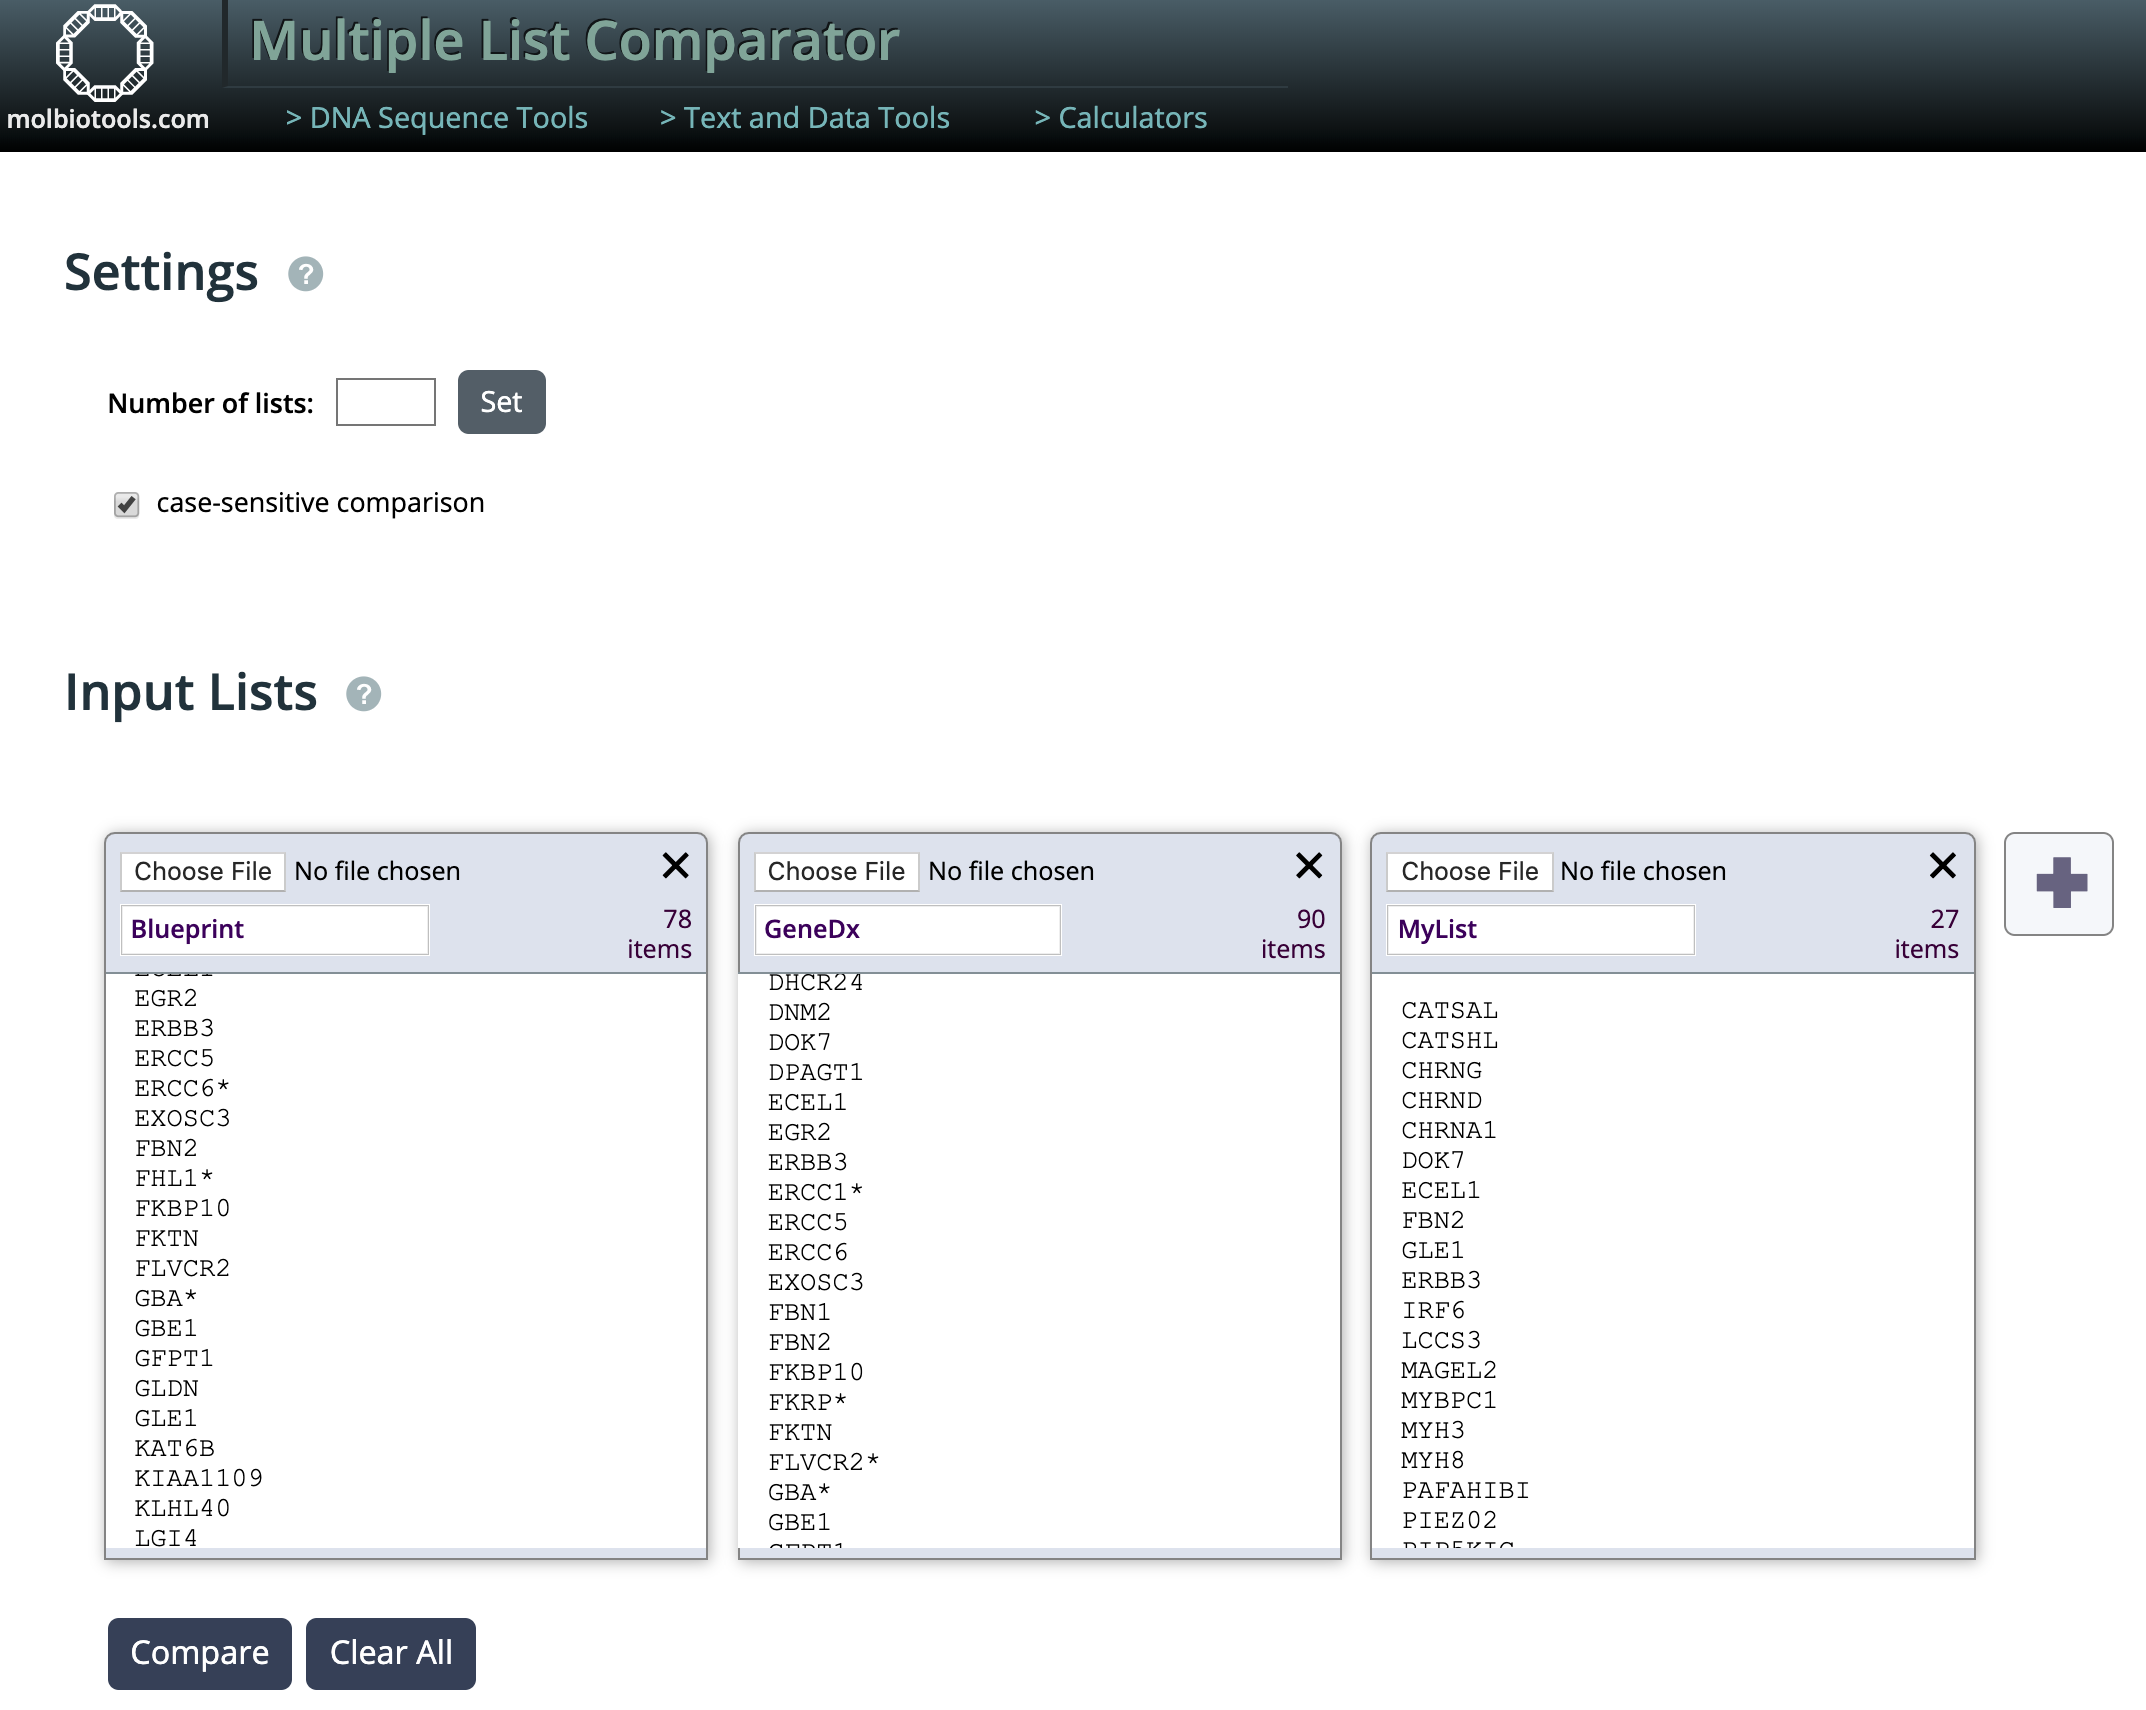Add a new list with the plus icon
Image resolution: width=2146 pixels, height=1710 pixels.
[x=2059, y=884]
